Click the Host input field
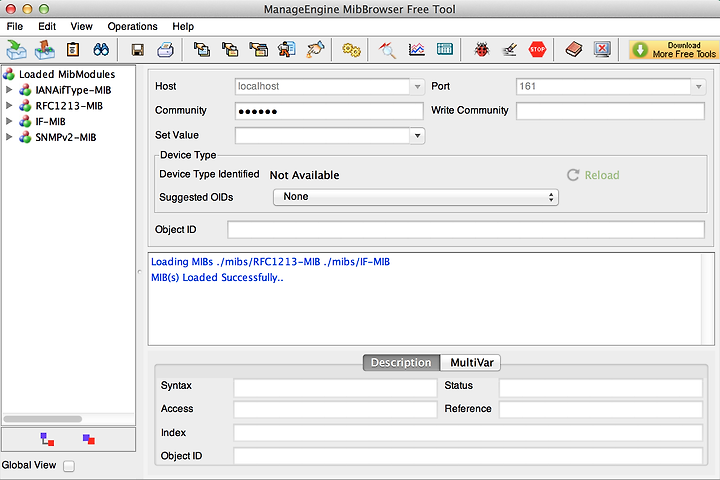Image resolution: width=720 pixels, height=480 pixels. (322, 86)
